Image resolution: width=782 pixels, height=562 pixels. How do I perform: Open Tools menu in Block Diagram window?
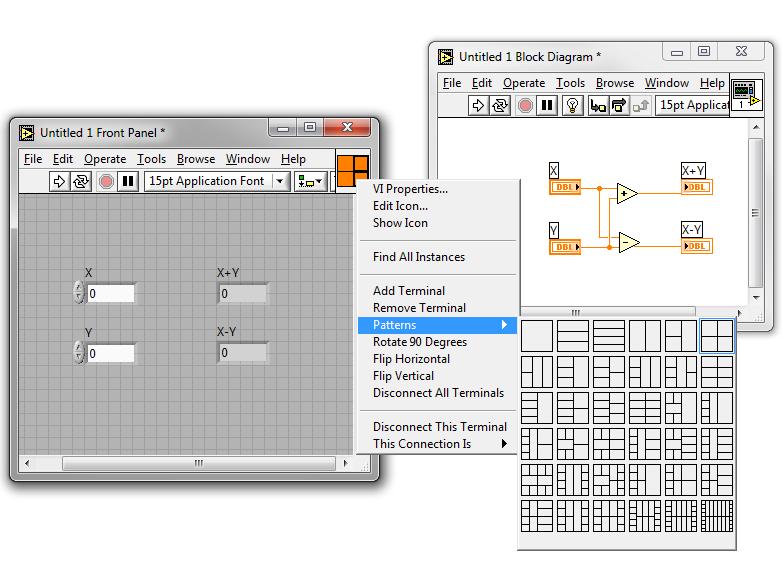[x=570, y=83]
